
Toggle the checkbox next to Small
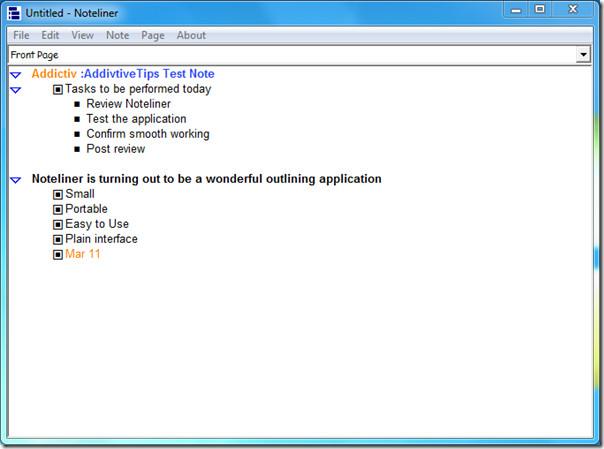point(58,194)
